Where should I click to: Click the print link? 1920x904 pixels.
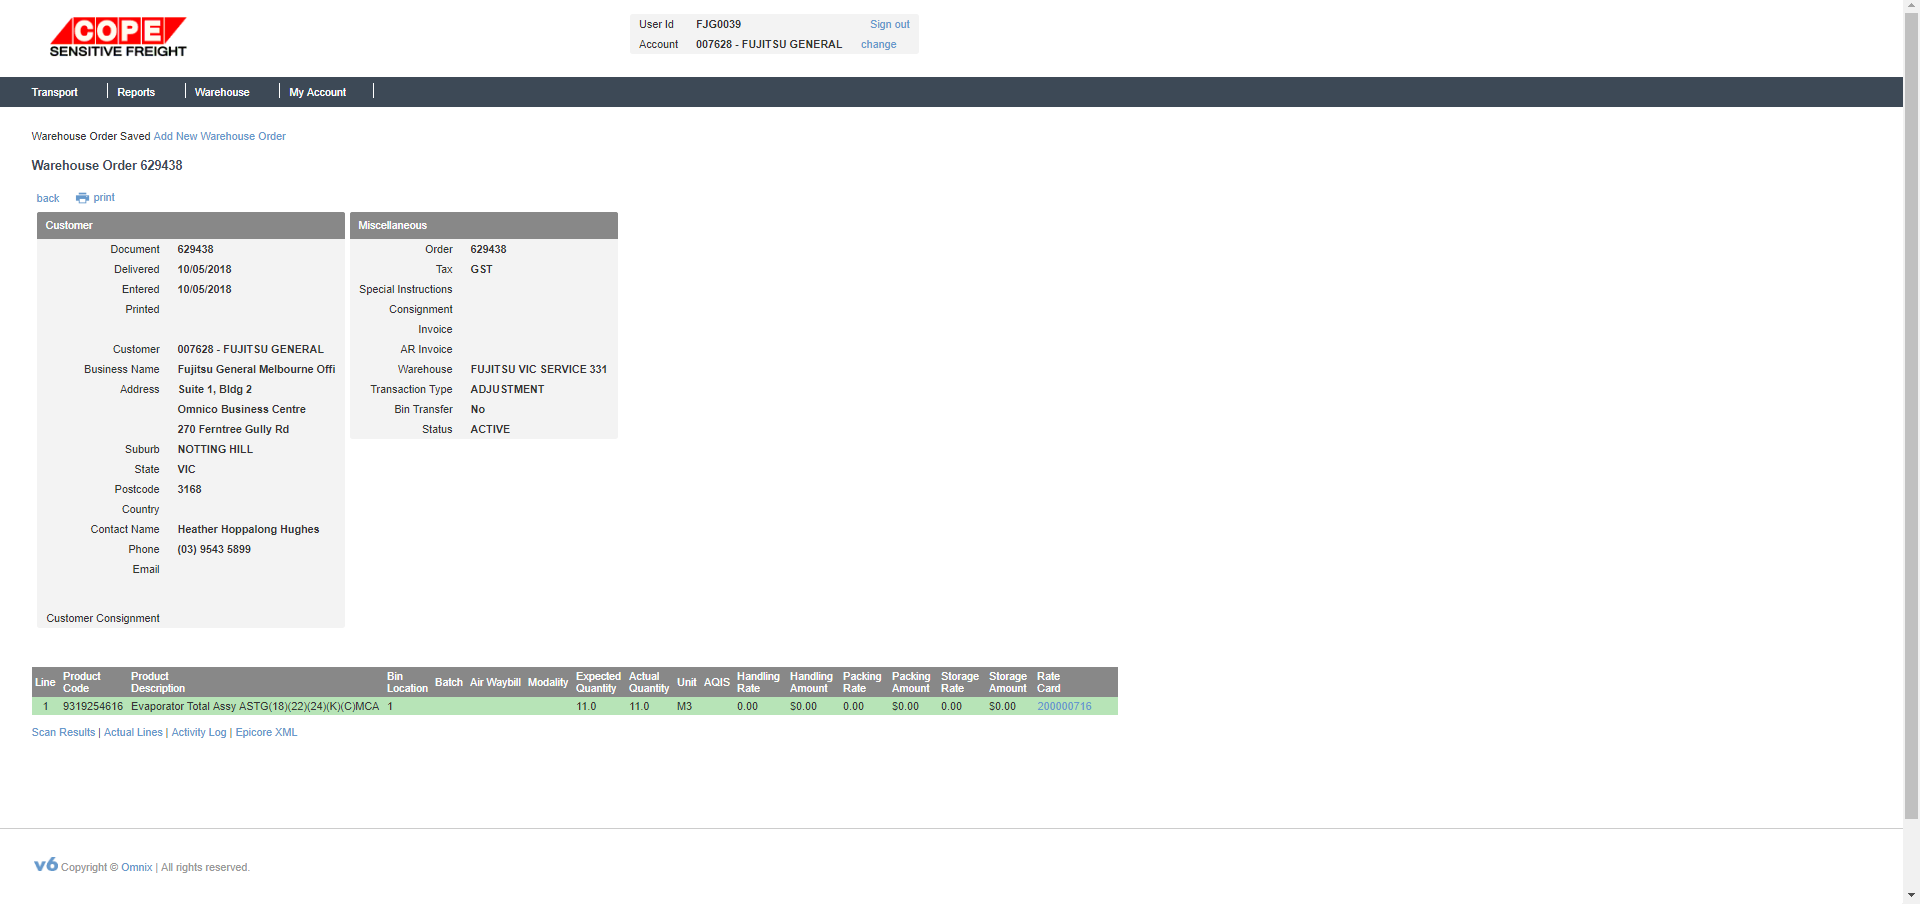coord(104,198)
